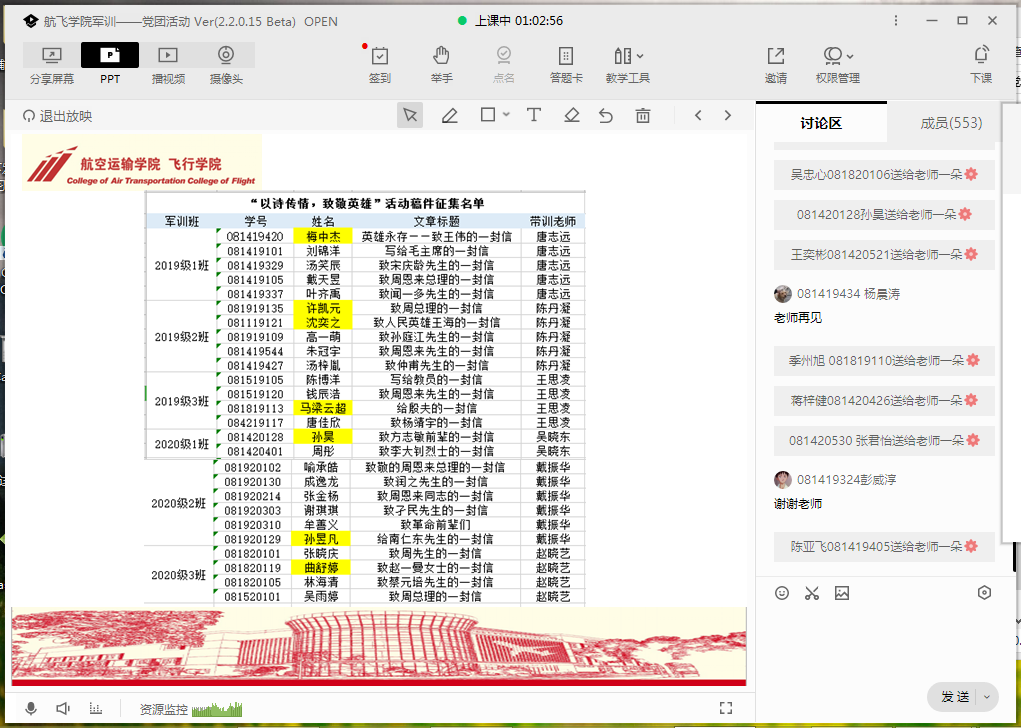Toggle the microphone on or off
This screenshot has width=1021, height=728.
click(31, 709)
